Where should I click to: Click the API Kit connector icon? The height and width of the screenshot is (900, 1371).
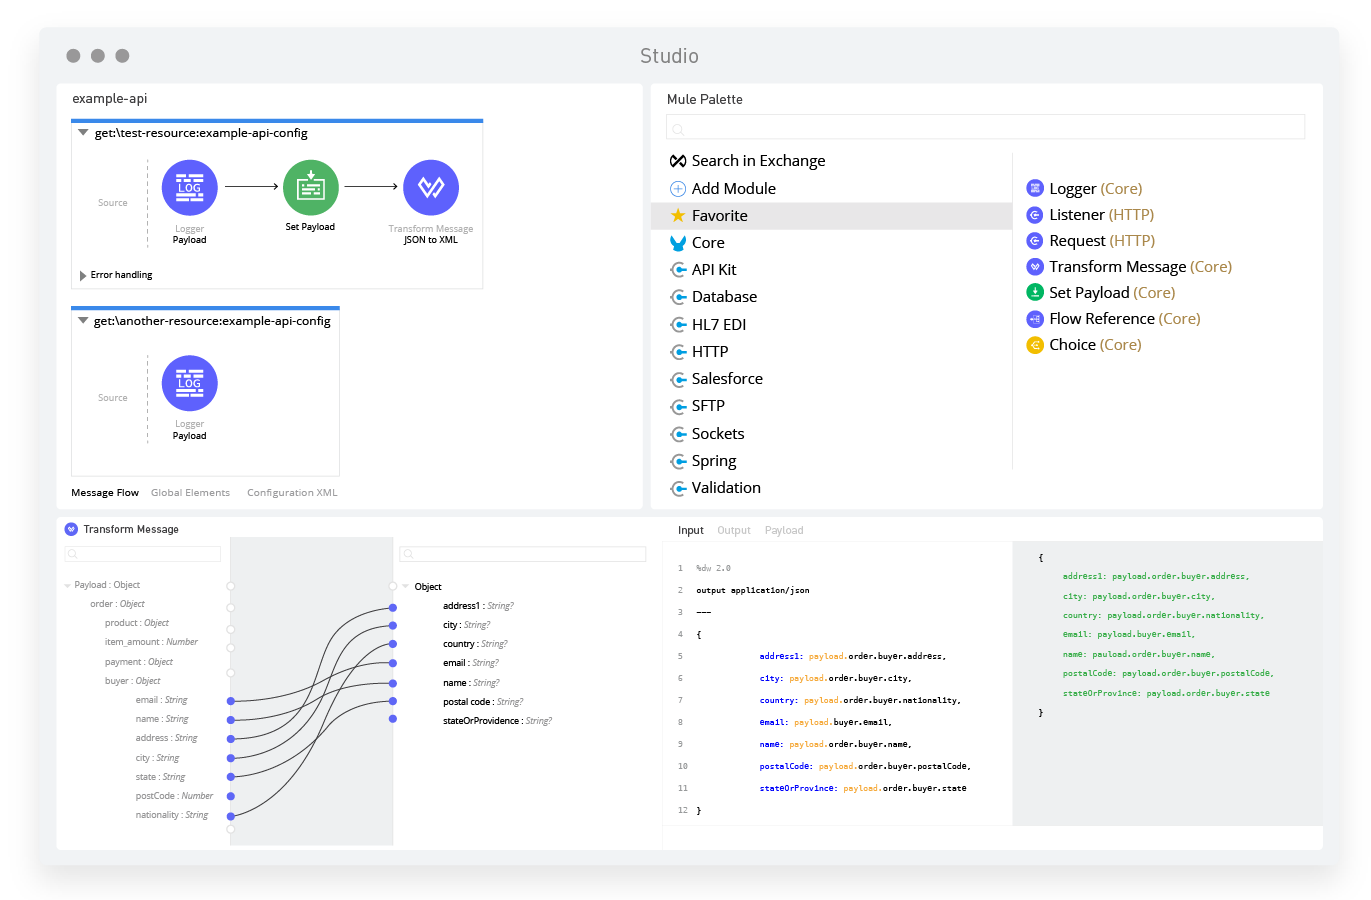point(678,270)
